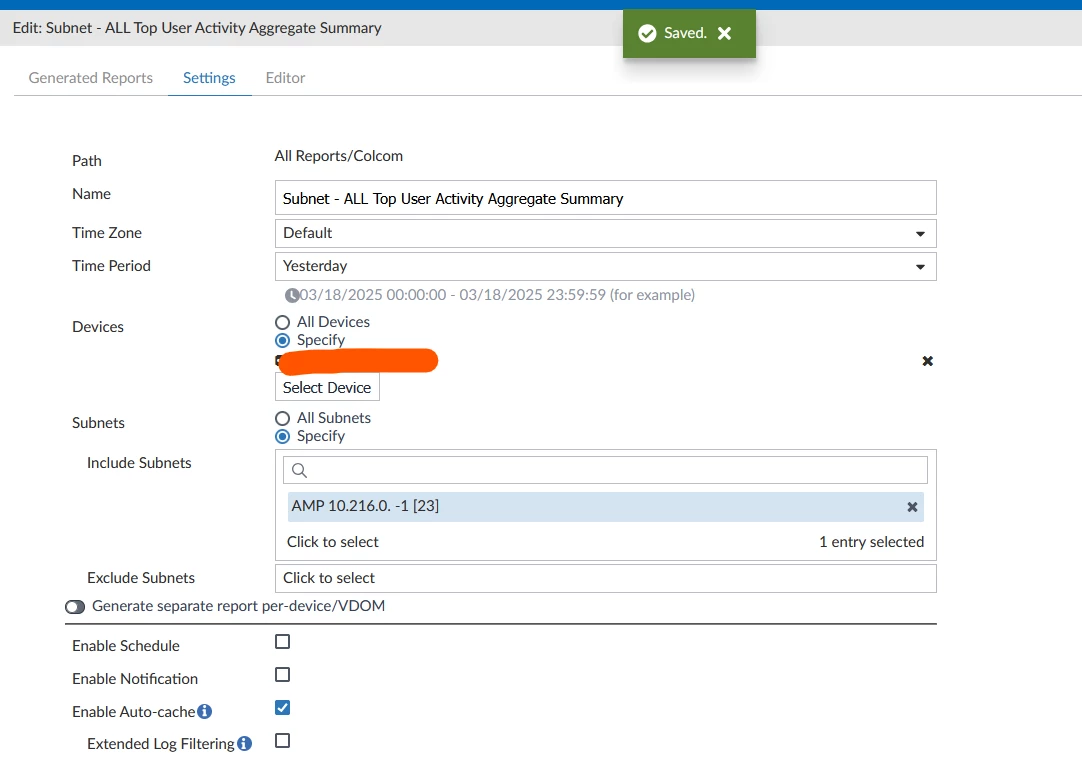Switch to the Generated Reports tab

[x=90, y=78]
